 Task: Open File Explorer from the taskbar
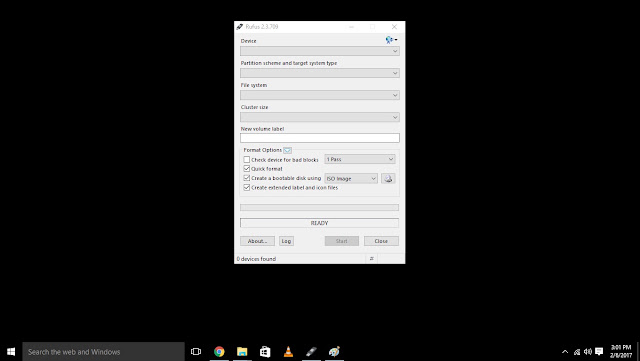(242, 352)
